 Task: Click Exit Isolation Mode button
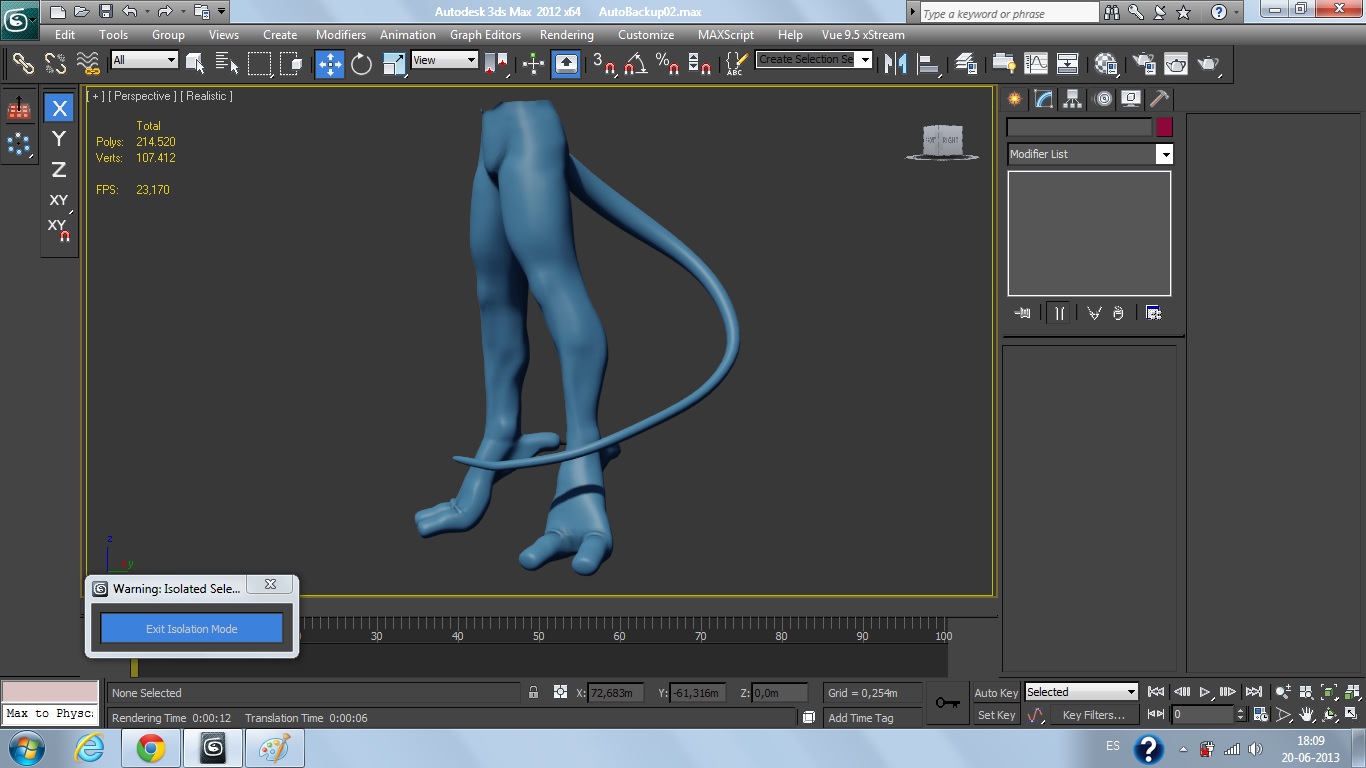(192, 629)
